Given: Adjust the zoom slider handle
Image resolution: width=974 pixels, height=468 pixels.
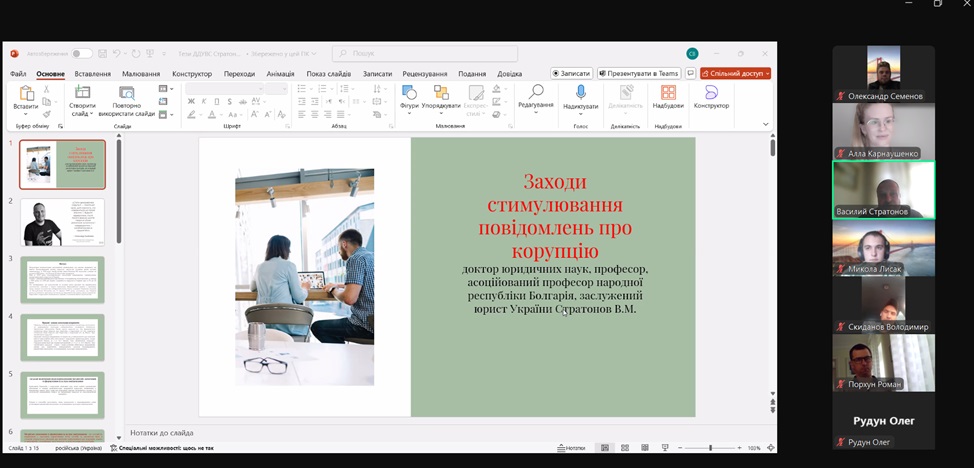Looking at the screenshot, I should point(710,447).
